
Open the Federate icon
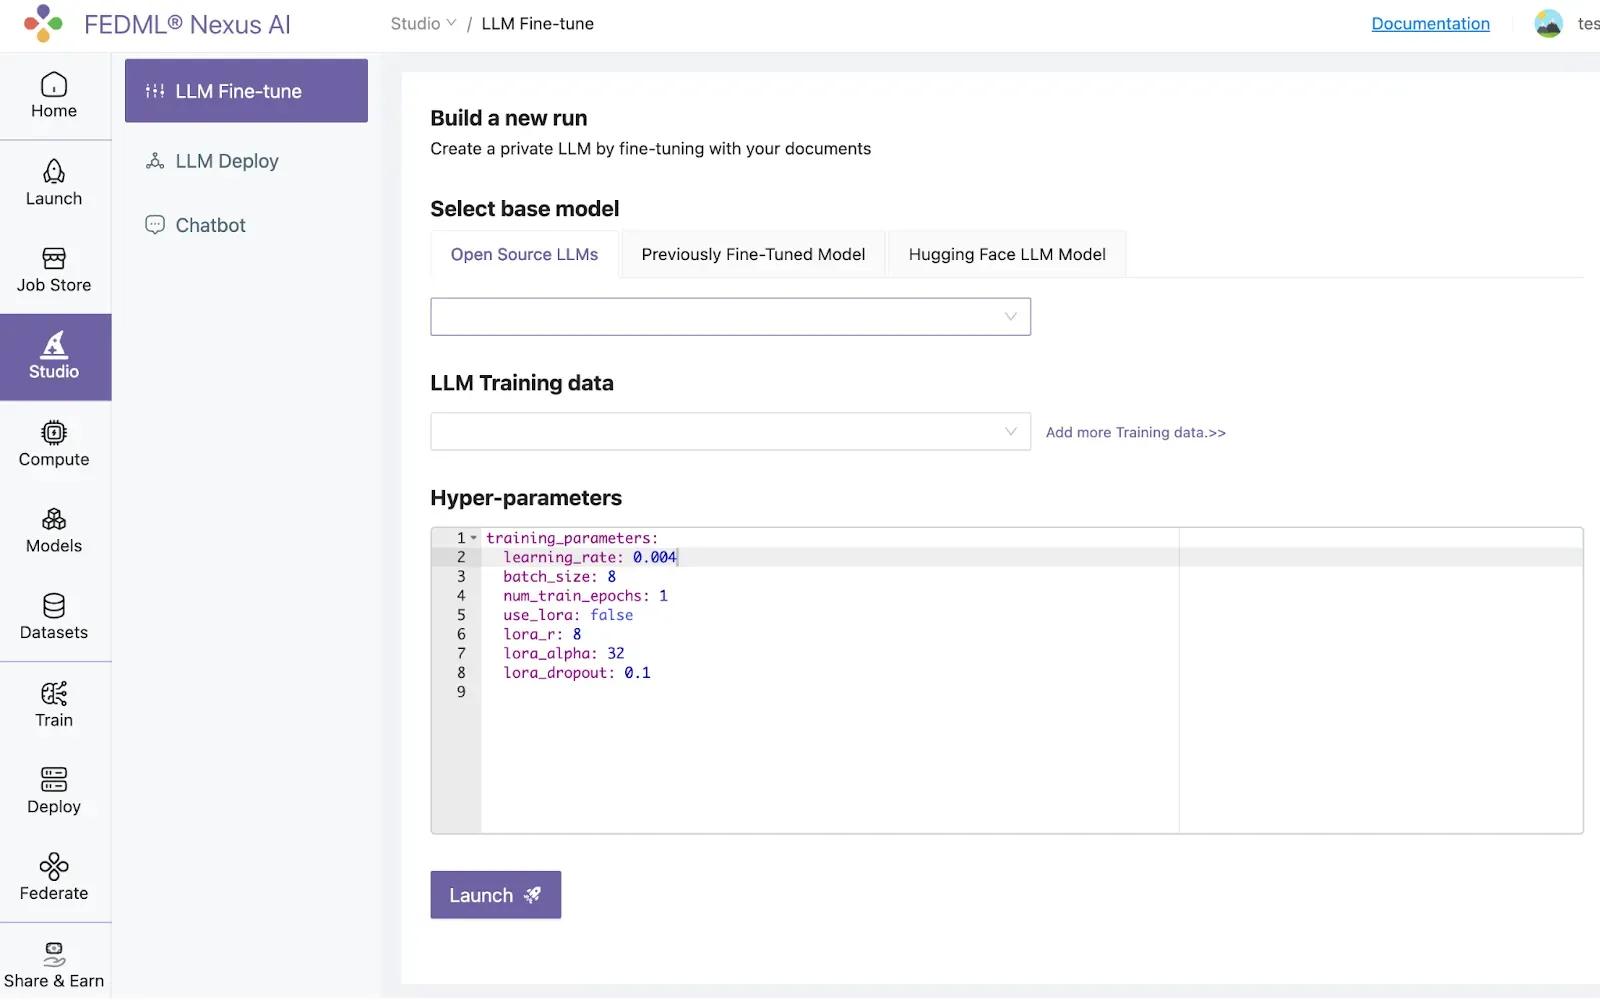pyautogui.click(x=54, y=867)
